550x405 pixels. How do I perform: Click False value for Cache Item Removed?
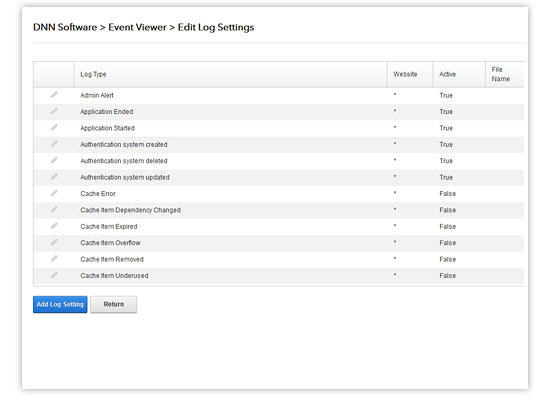click(448, 259)
